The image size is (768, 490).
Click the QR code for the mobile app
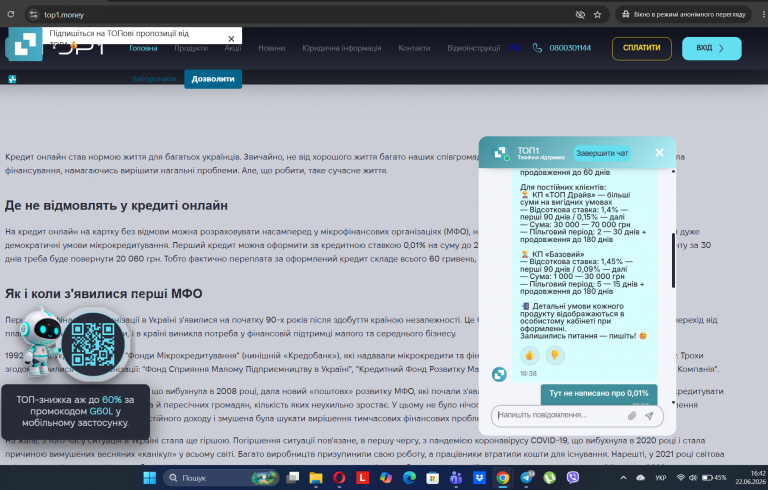(x=93, y=344)
